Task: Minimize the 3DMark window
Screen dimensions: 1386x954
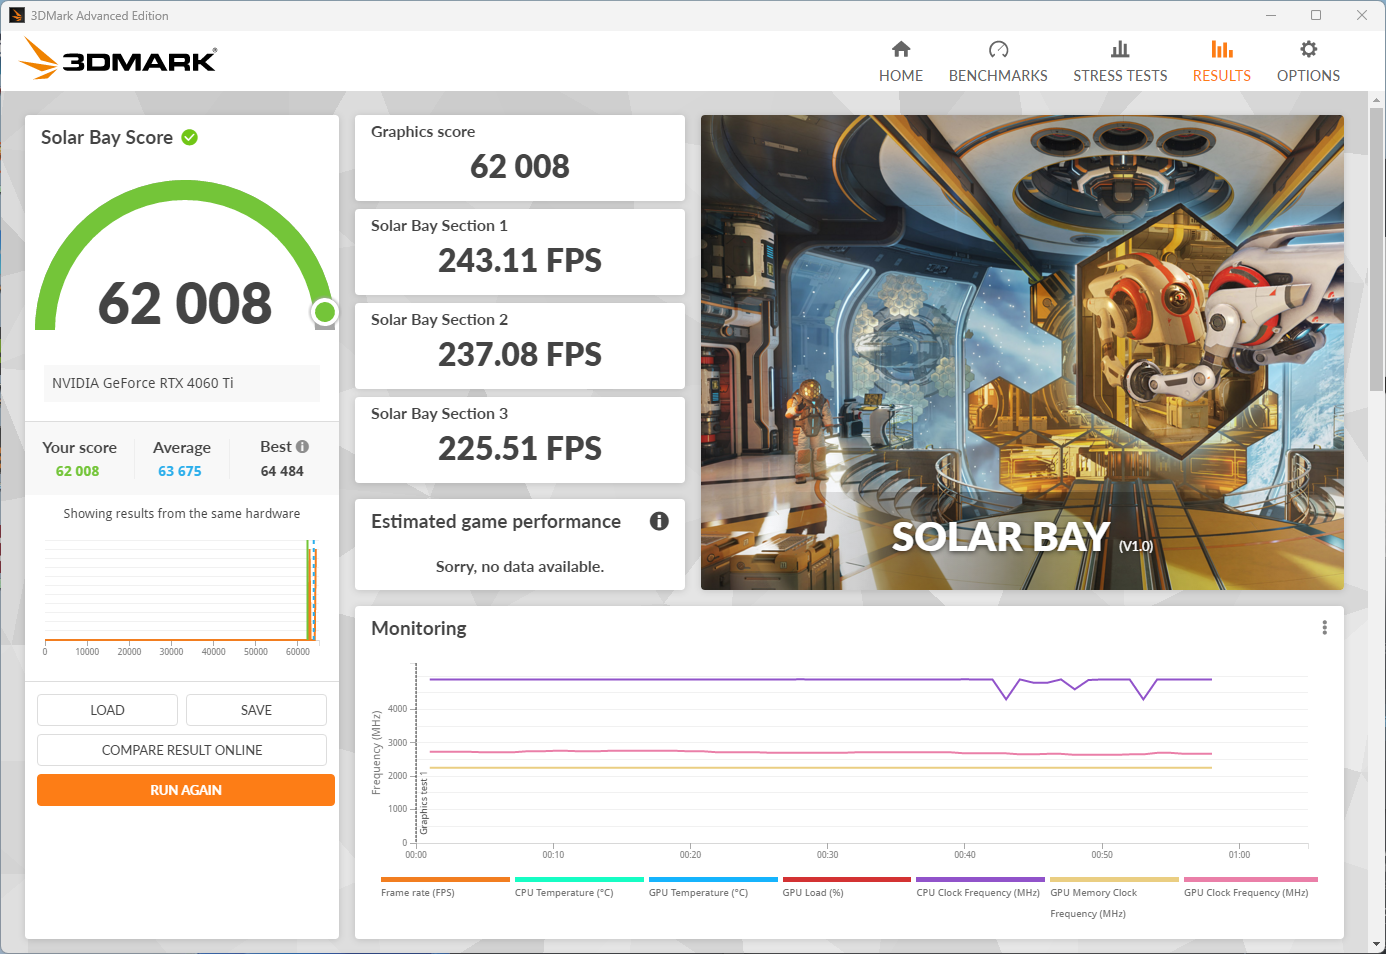Action: coord(1271,15)
